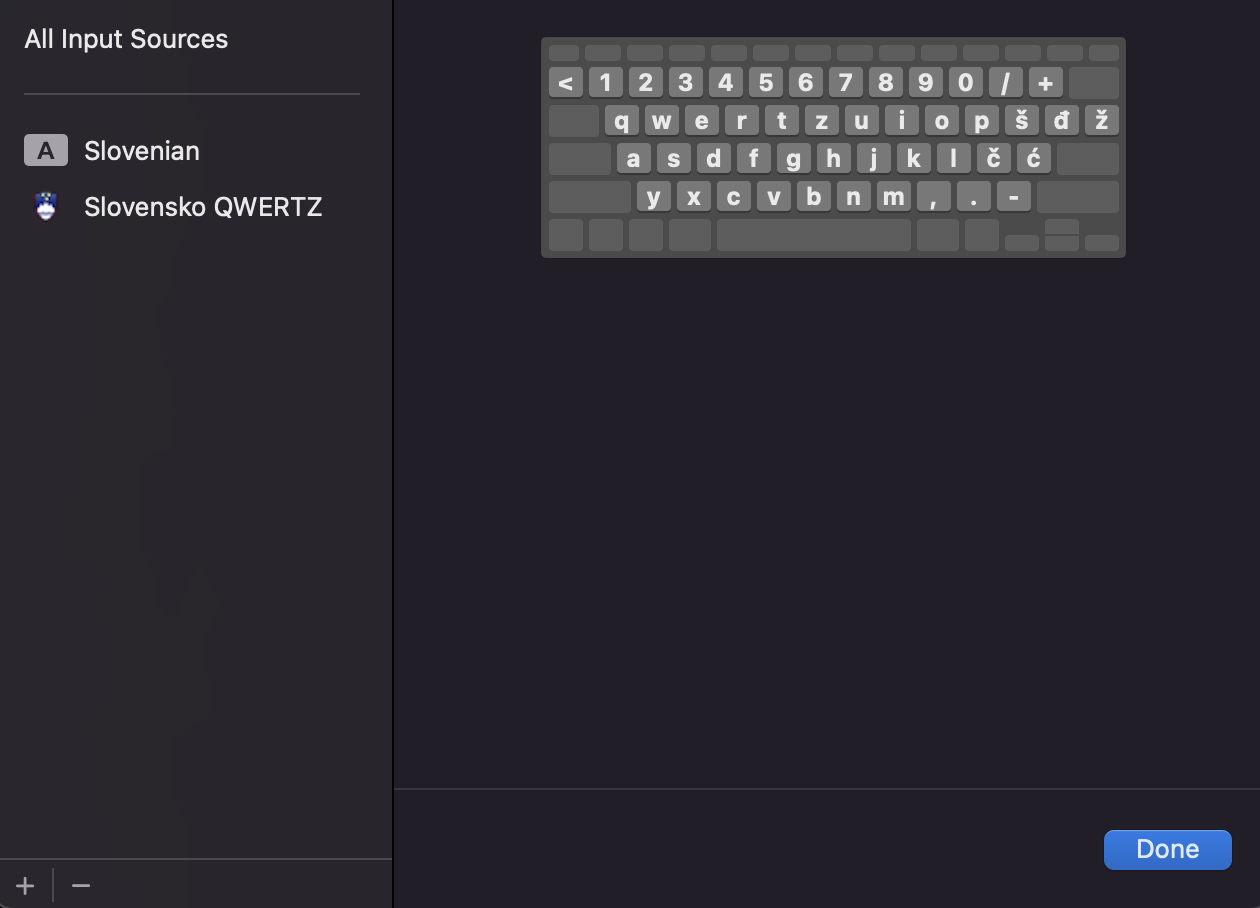Click the '-' key on keyboard preview

(x=1013, y=196)
